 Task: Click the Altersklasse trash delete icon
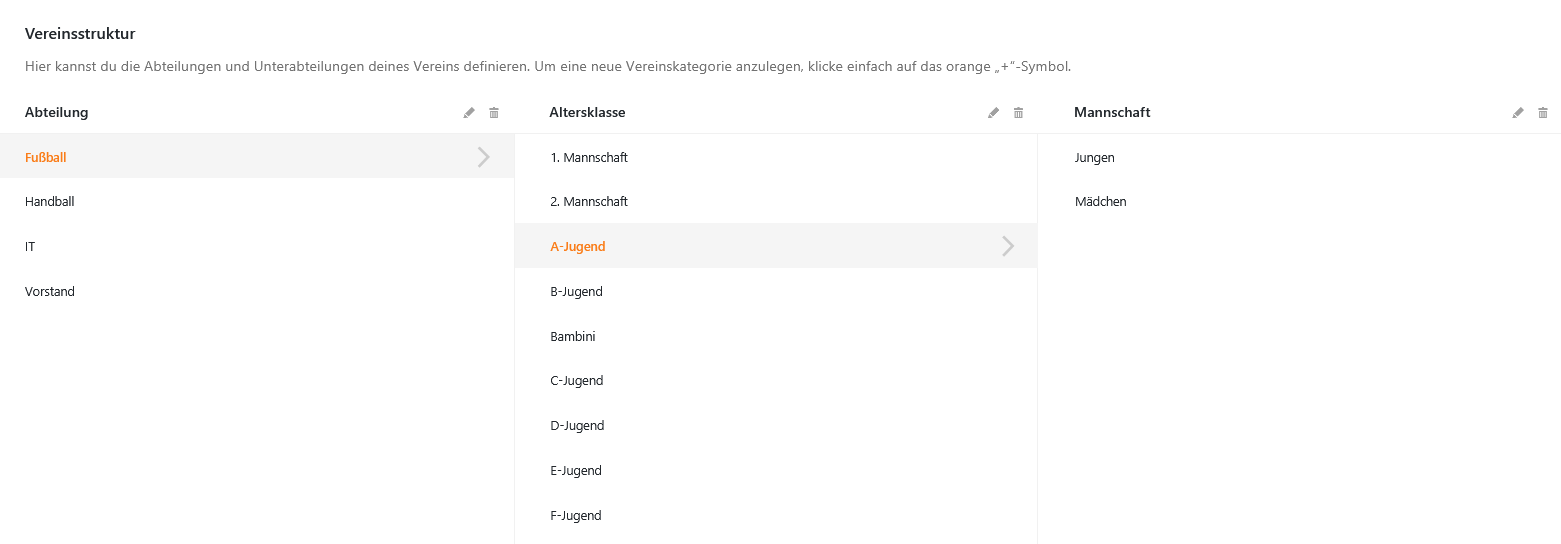coord(1018,113)
